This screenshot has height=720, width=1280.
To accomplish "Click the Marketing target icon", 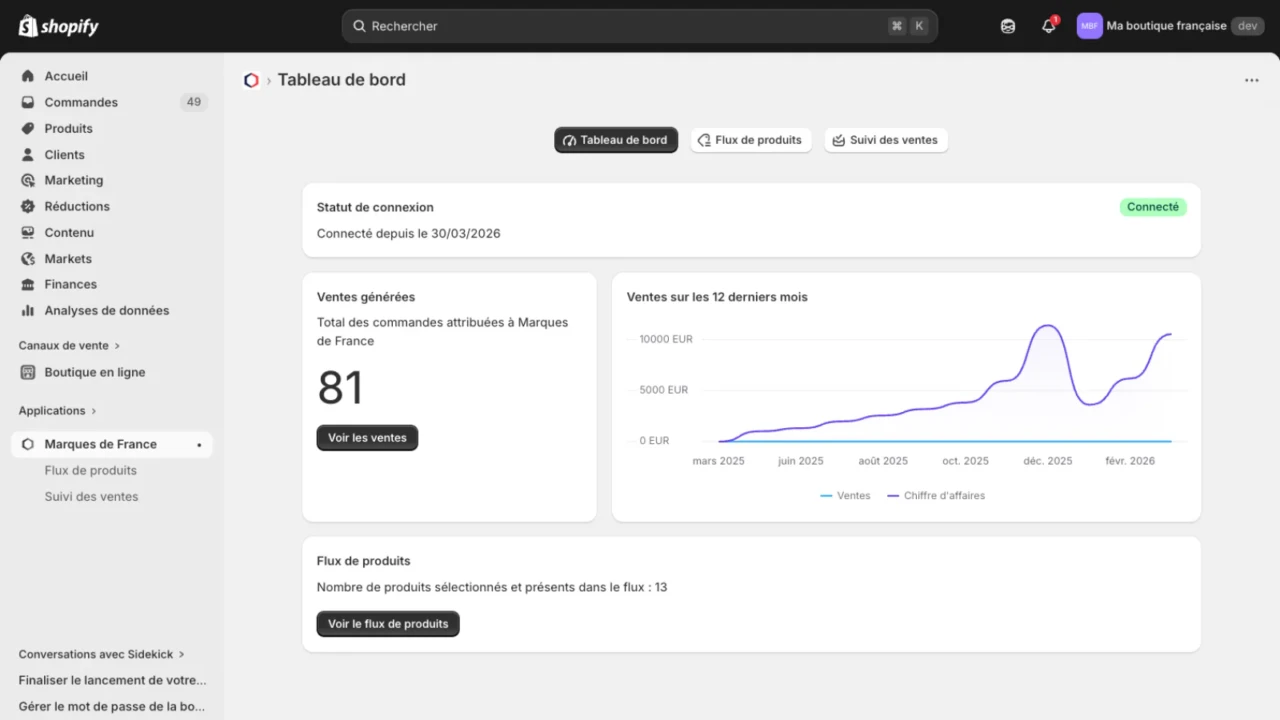I will (28, 180).
